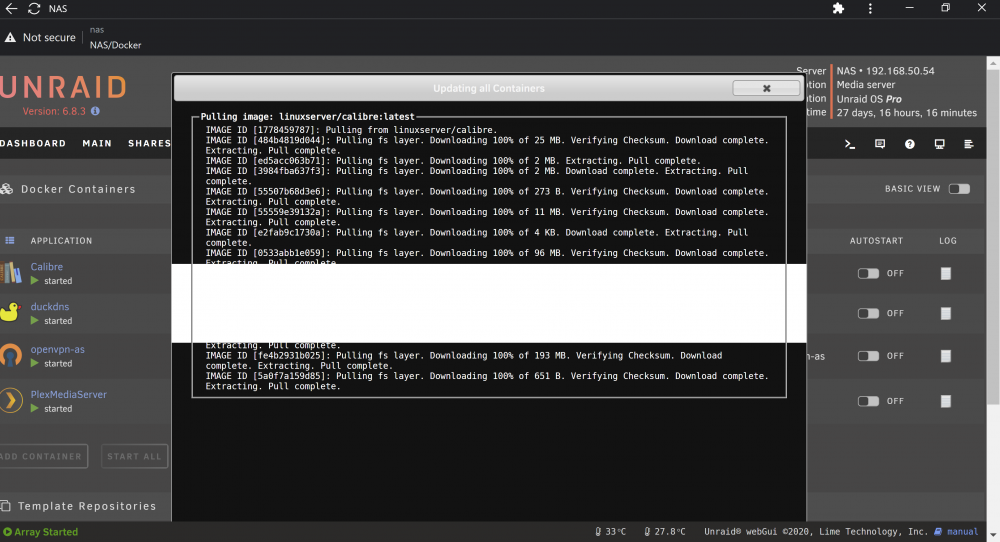Image resolution: width=1000 pixels, height=542 pixels.
Task: Open the PlexMediaServer container link
Action: pyautogui.click(x=69, y=395)
